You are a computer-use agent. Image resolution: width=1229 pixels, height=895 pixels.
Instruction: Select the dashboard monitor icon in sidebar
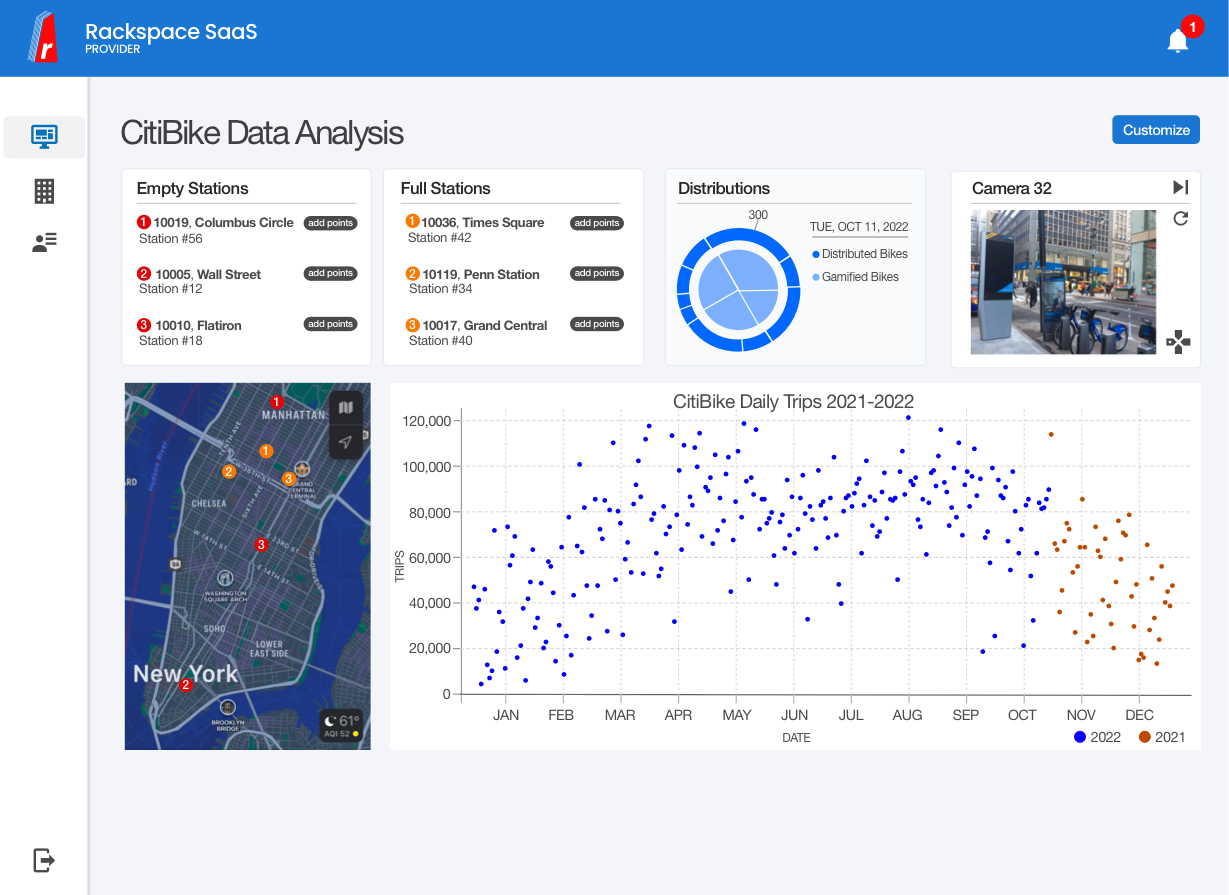point(44,137)
